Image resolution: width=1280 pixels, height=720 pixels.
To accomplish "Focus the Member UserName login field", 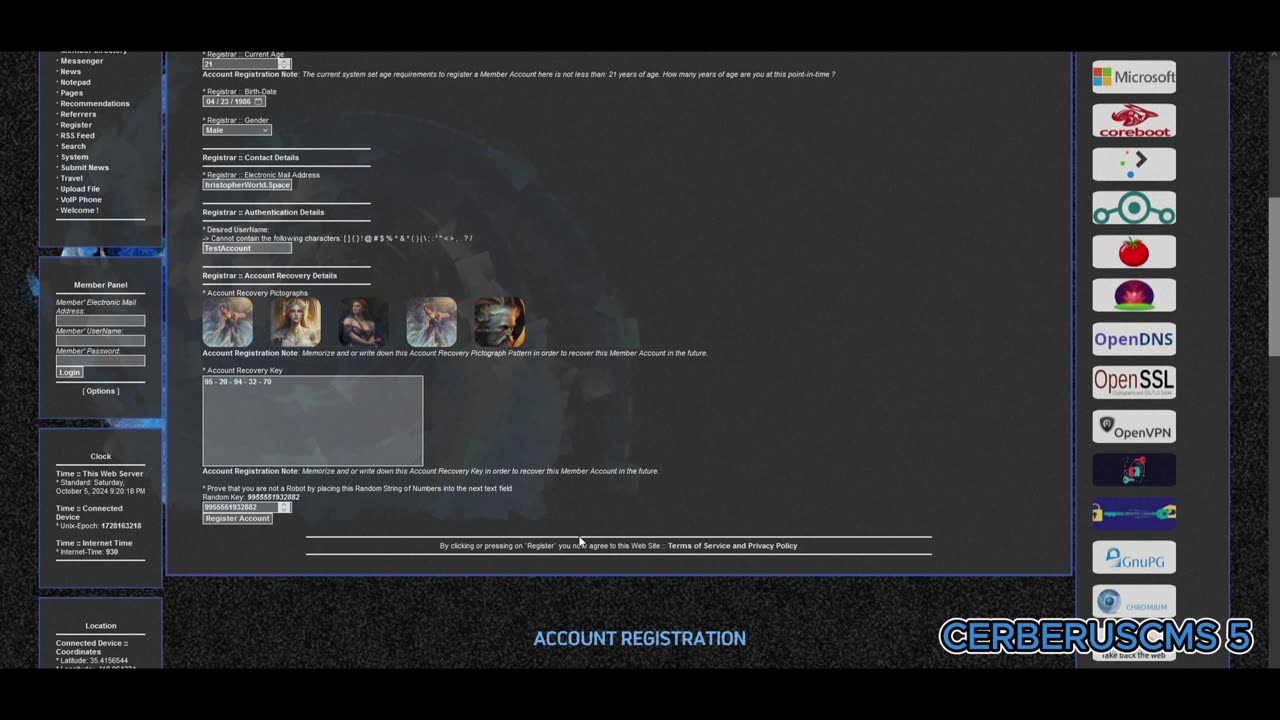I will (100, 341).
